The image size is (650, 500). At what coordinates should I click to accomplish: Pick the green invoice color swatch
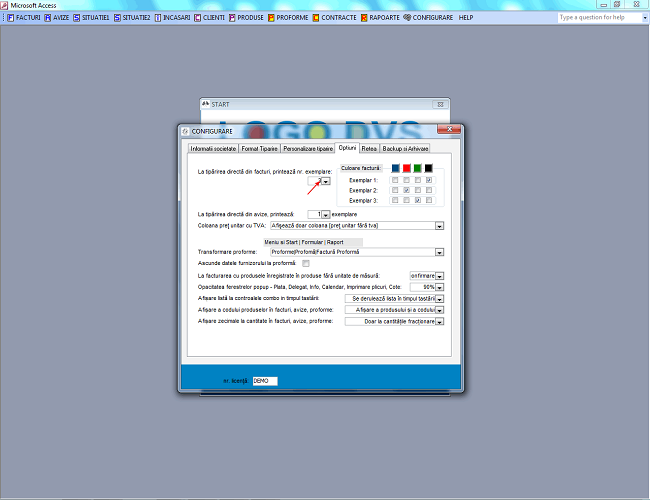[x=417, y=168]
